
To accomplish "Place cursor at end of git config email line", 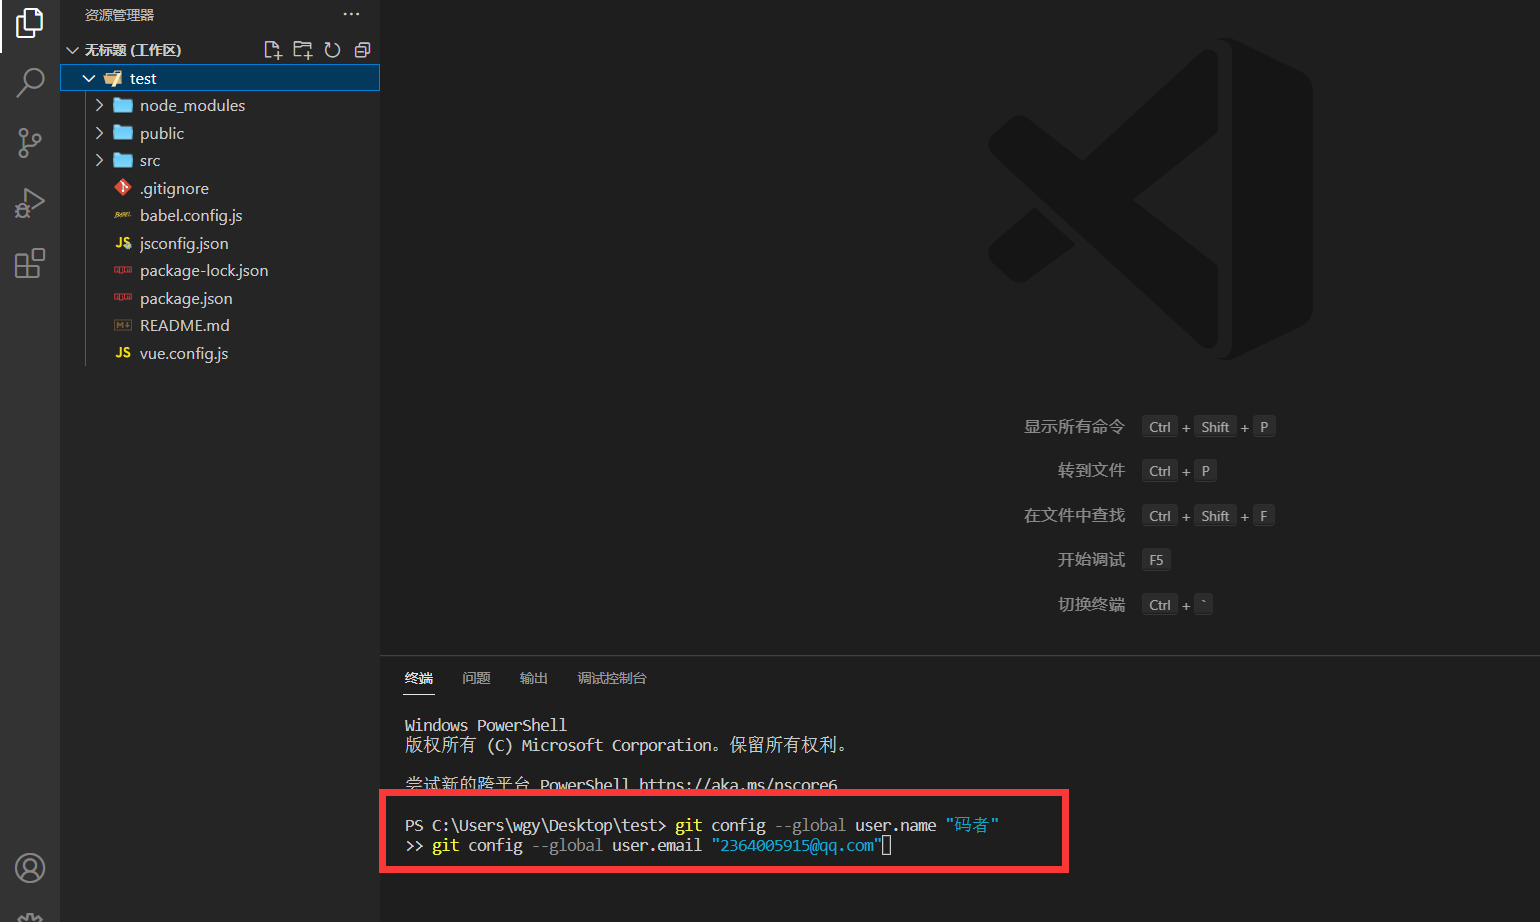I will point(886,846).
